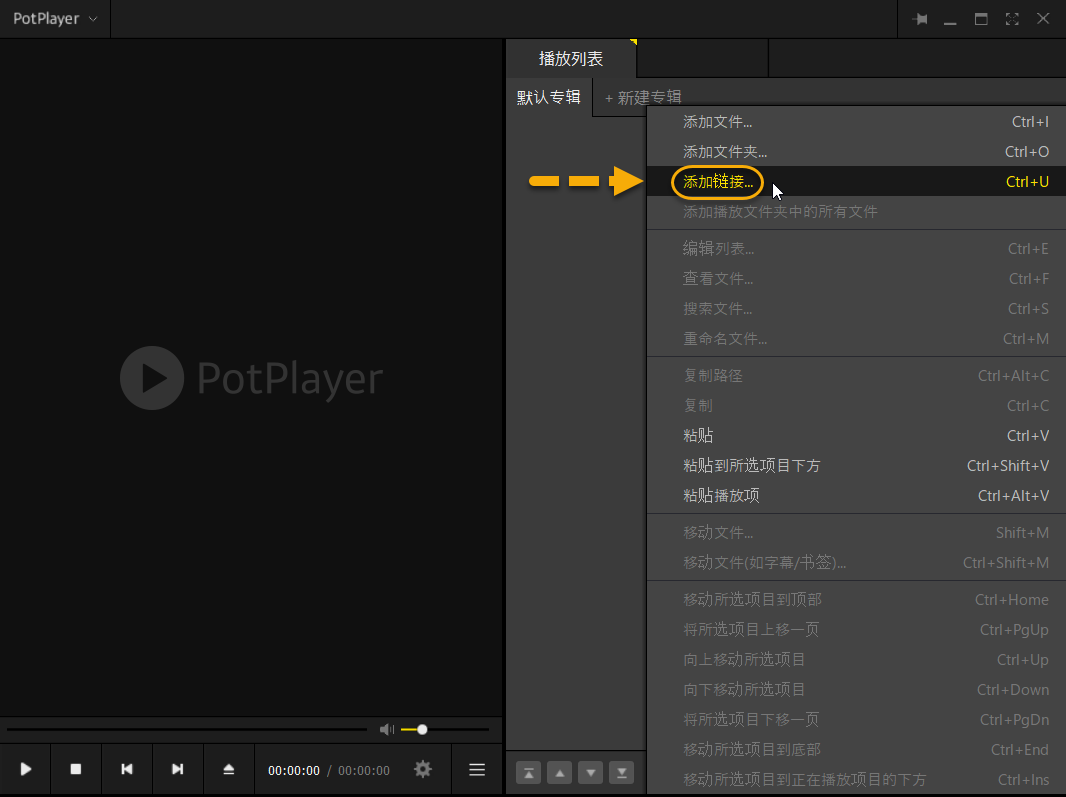1066x797 pixels.
Task: Expand the PotPlayer main menu dropdown
Action: 55,19
